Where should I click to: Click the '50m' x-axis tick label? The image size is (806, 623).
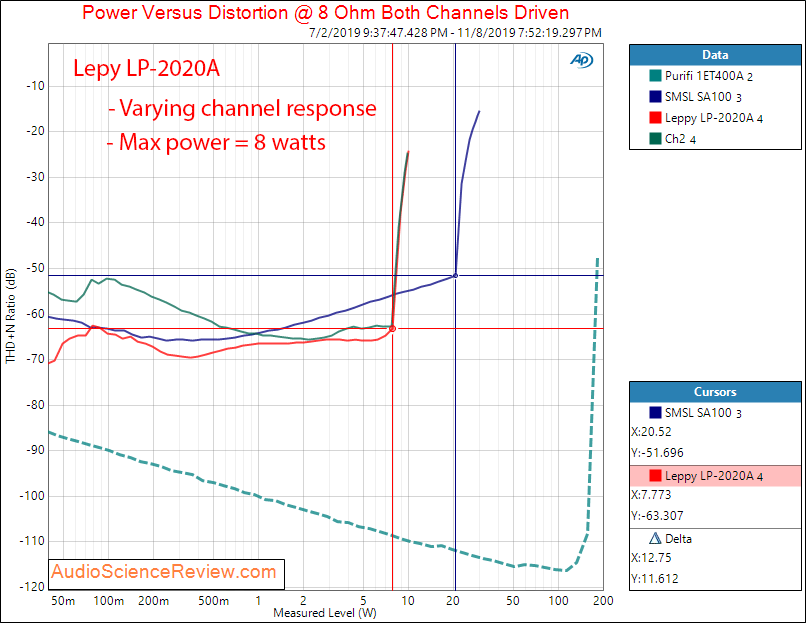[x=63, y=601]
